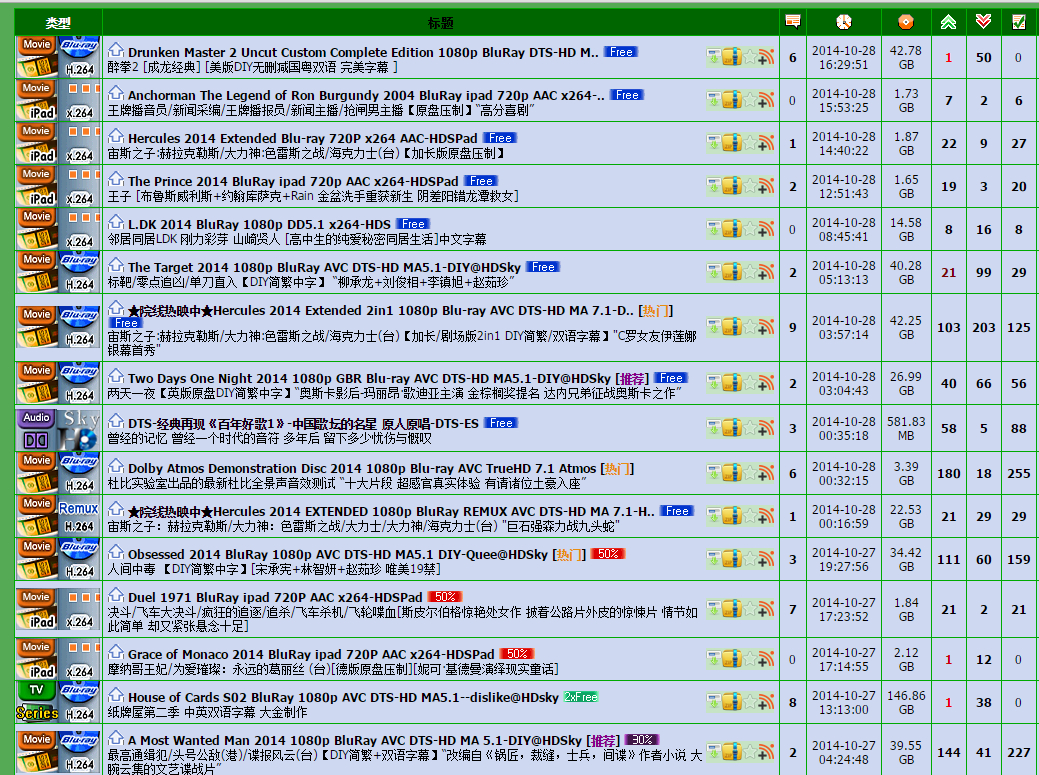Open Dolby Atmos Demonstration Disc link

tap(362, 469)
